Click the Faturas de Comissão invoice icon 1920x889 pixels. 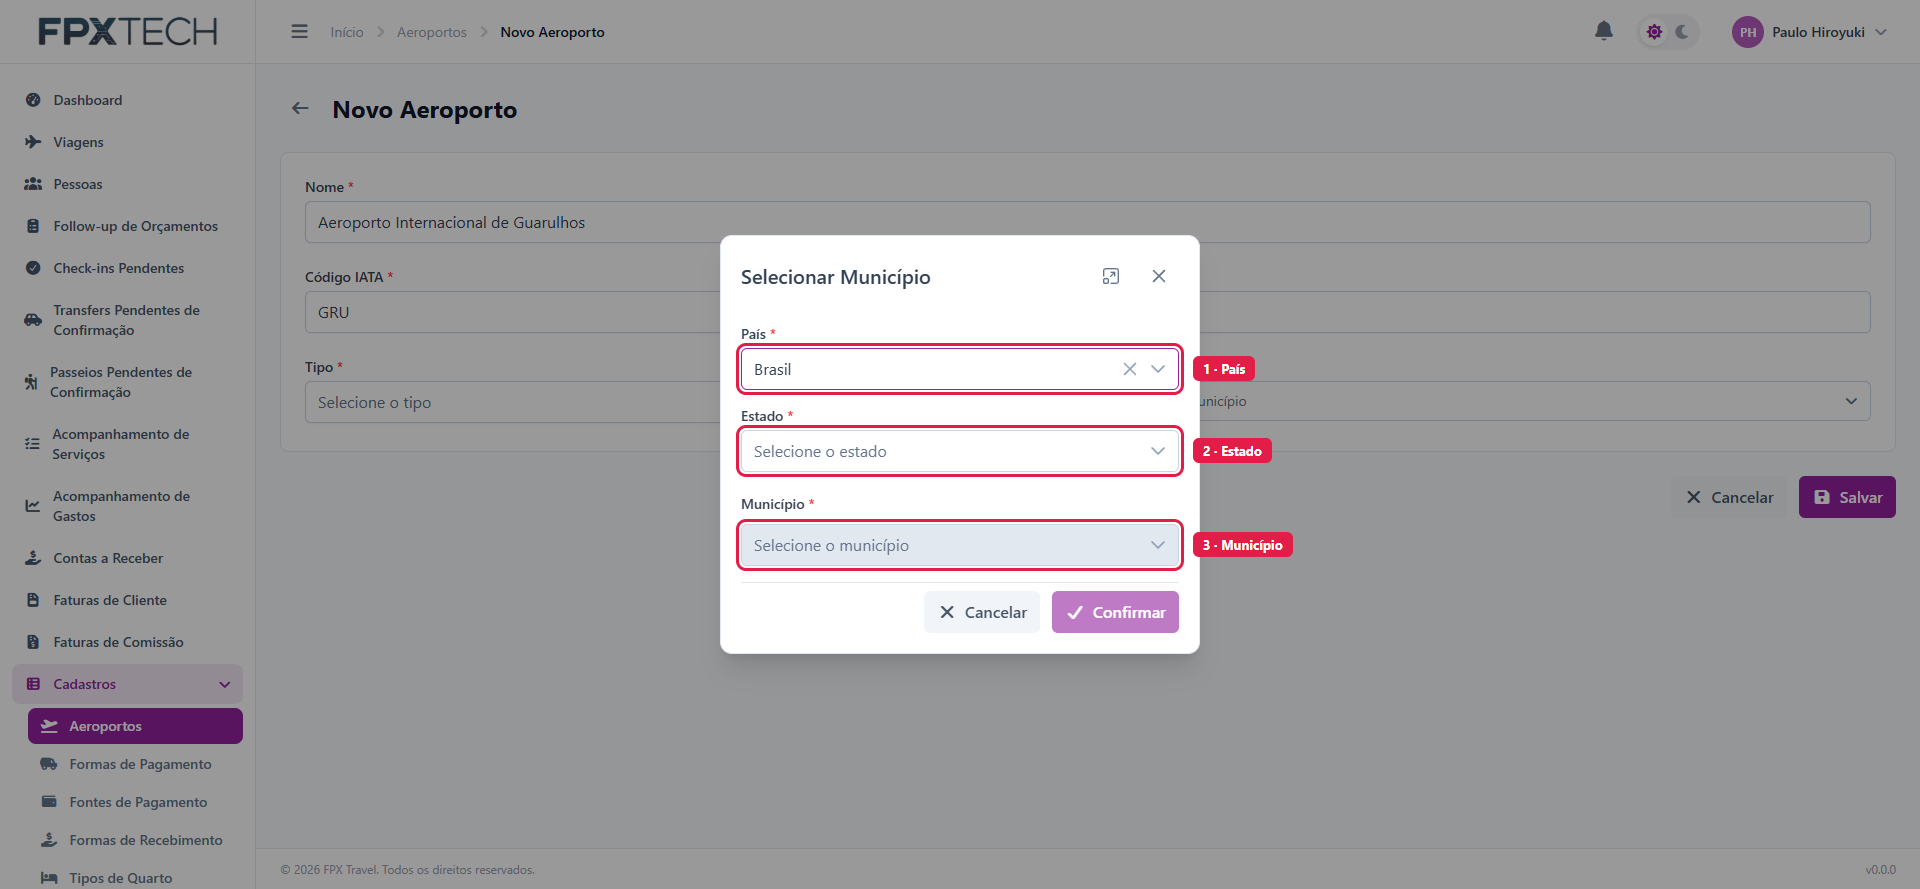(x=33, y=642)
